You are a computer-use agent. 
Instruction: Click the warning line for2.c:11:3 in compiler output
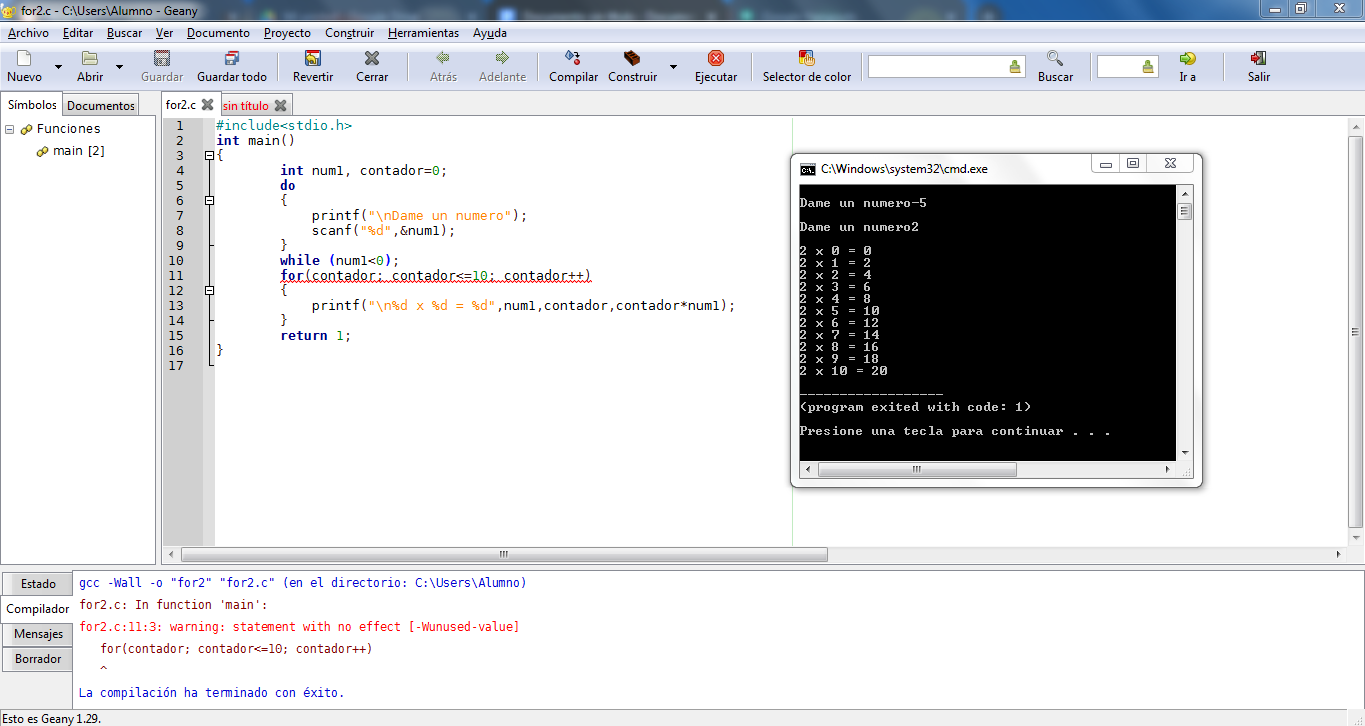tap(299, 627)
